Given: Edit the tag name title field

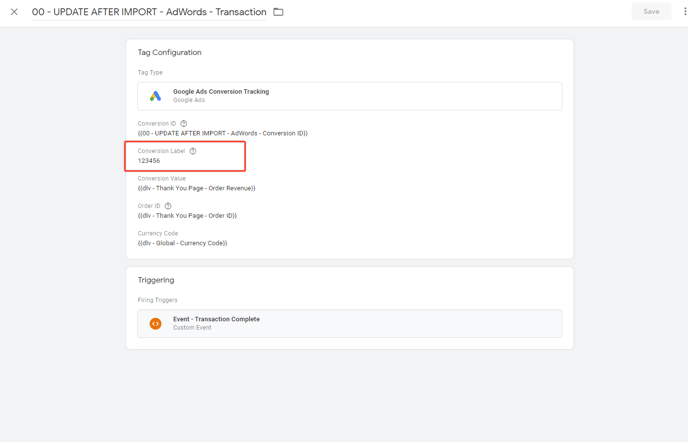Looking at the screenshot, I should pyautogui.click(x=149, y=12).
